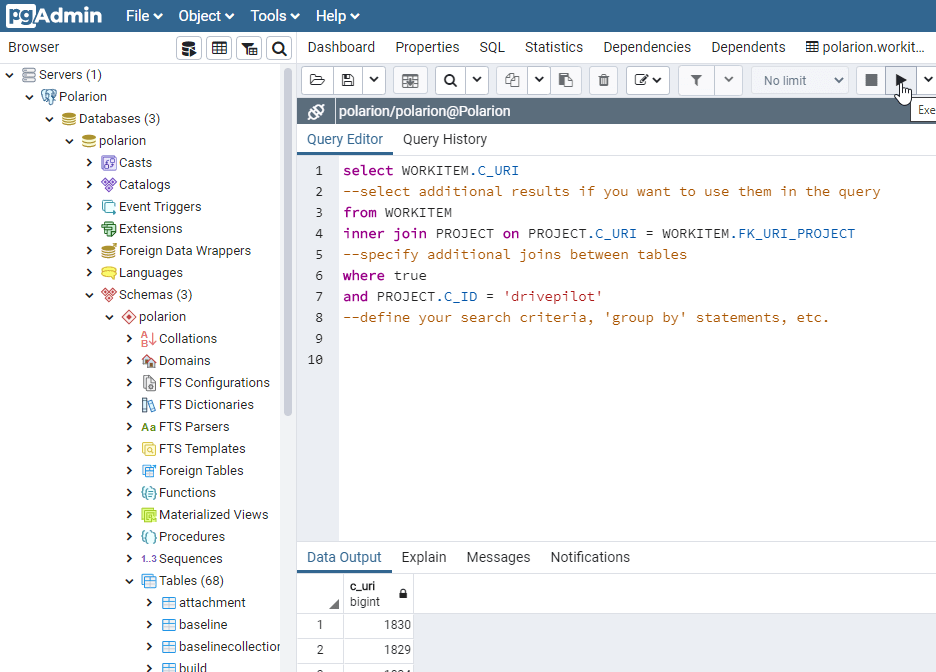Click the View Data table icon
936x672 pixels.
(218, 48)
